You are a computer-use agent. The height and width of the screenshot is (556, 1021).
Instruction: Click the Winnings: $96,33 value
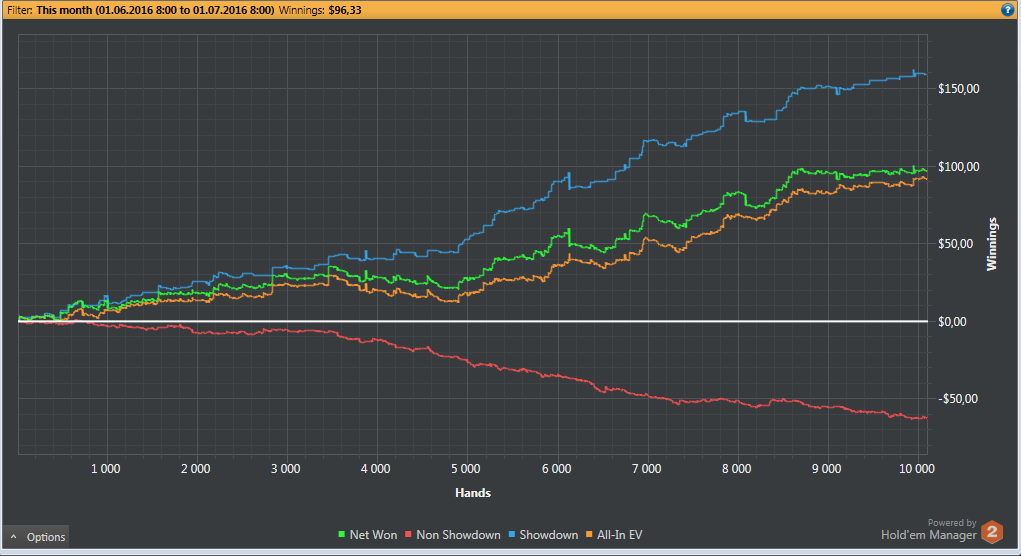(320, 10)
